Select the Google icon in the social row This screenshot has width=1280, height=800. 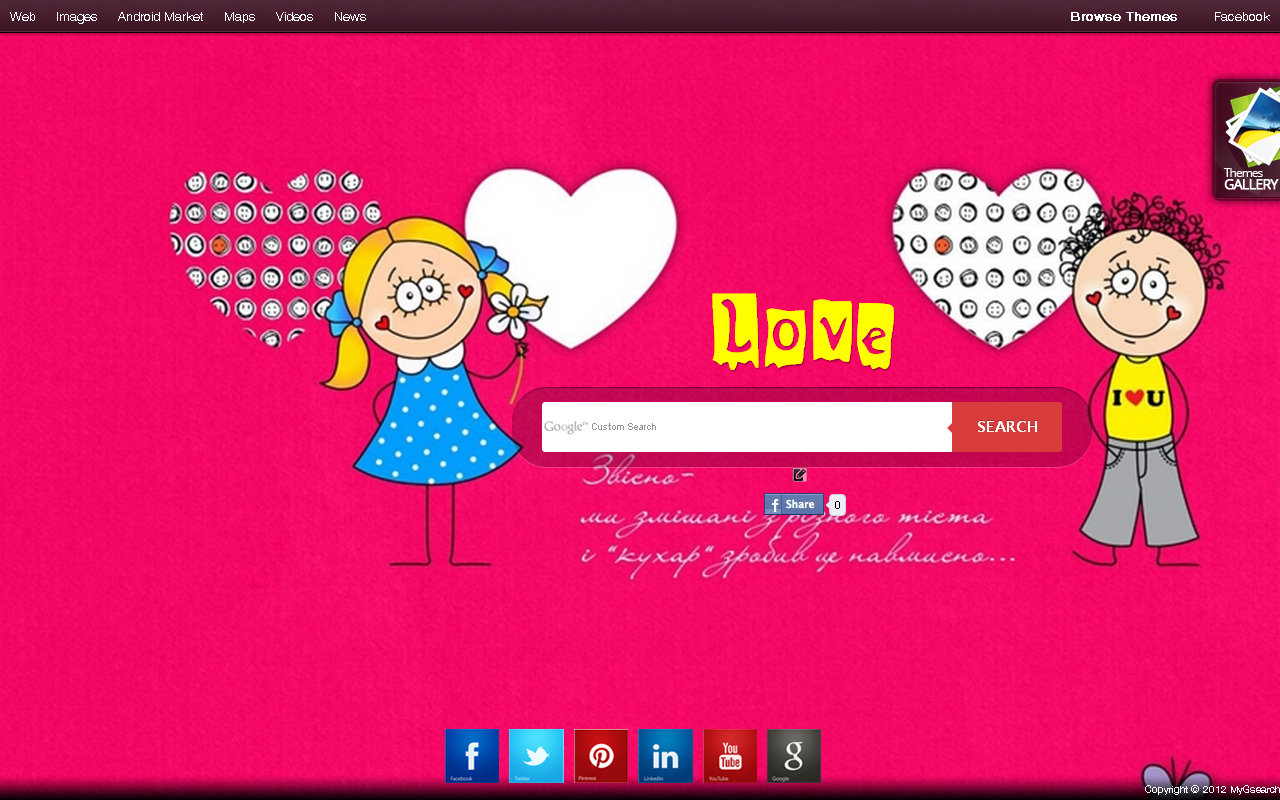[793, 756]
